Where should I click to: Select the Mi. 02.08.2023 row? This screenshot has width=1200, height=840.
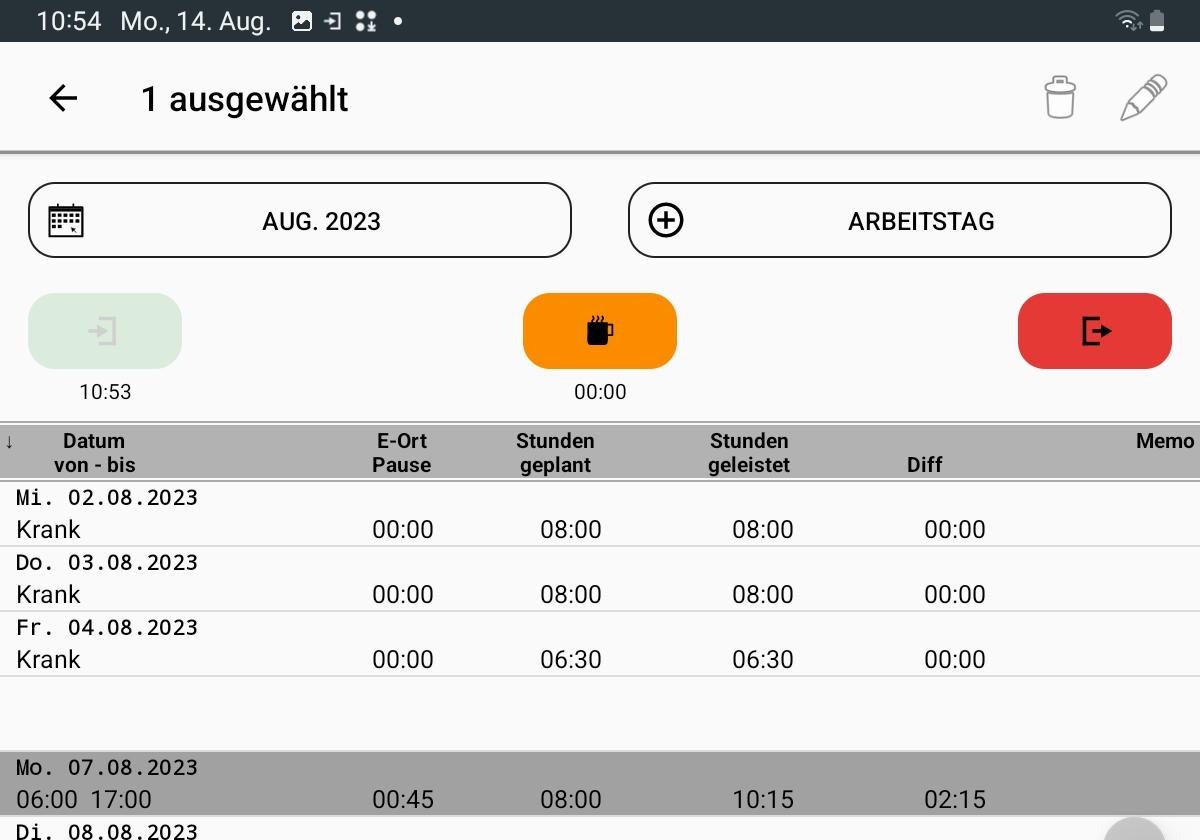click(x=600, y=514)
